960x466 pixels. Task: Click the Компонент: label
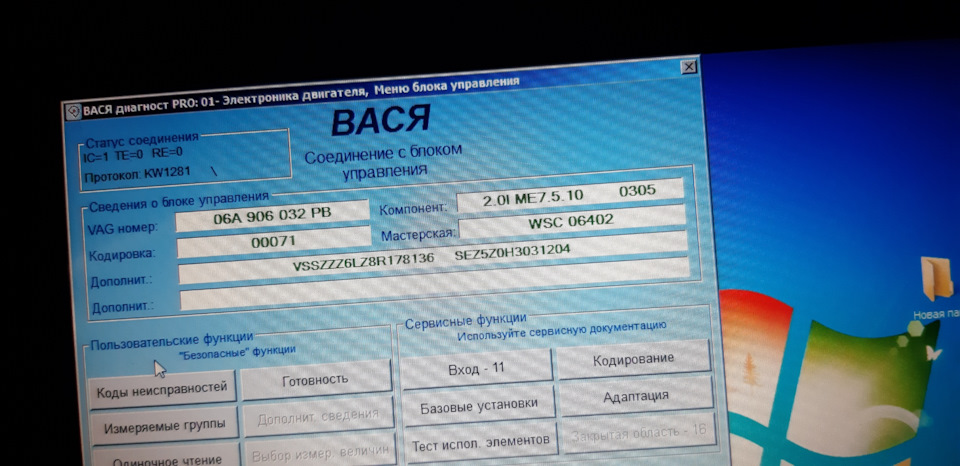[413, 208]
